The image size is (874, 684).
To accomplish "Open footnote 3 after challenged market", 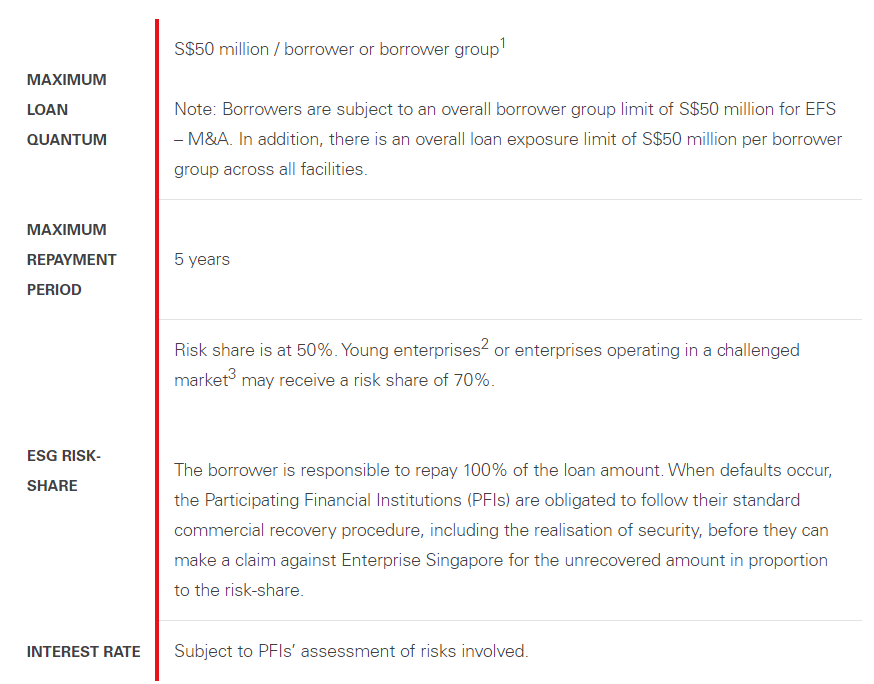I will (232, 374).
